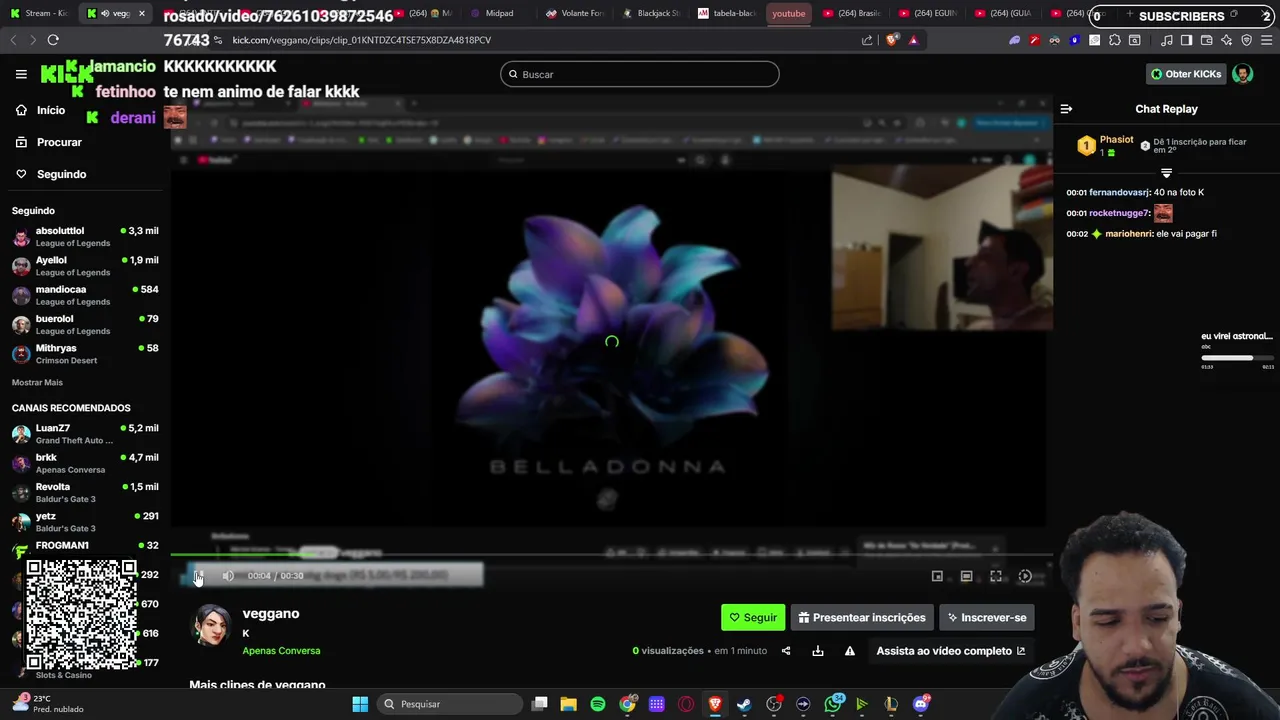1280x720 pixels.
Task: Open buerolol followed channel
Action: (x=85, y=325)
